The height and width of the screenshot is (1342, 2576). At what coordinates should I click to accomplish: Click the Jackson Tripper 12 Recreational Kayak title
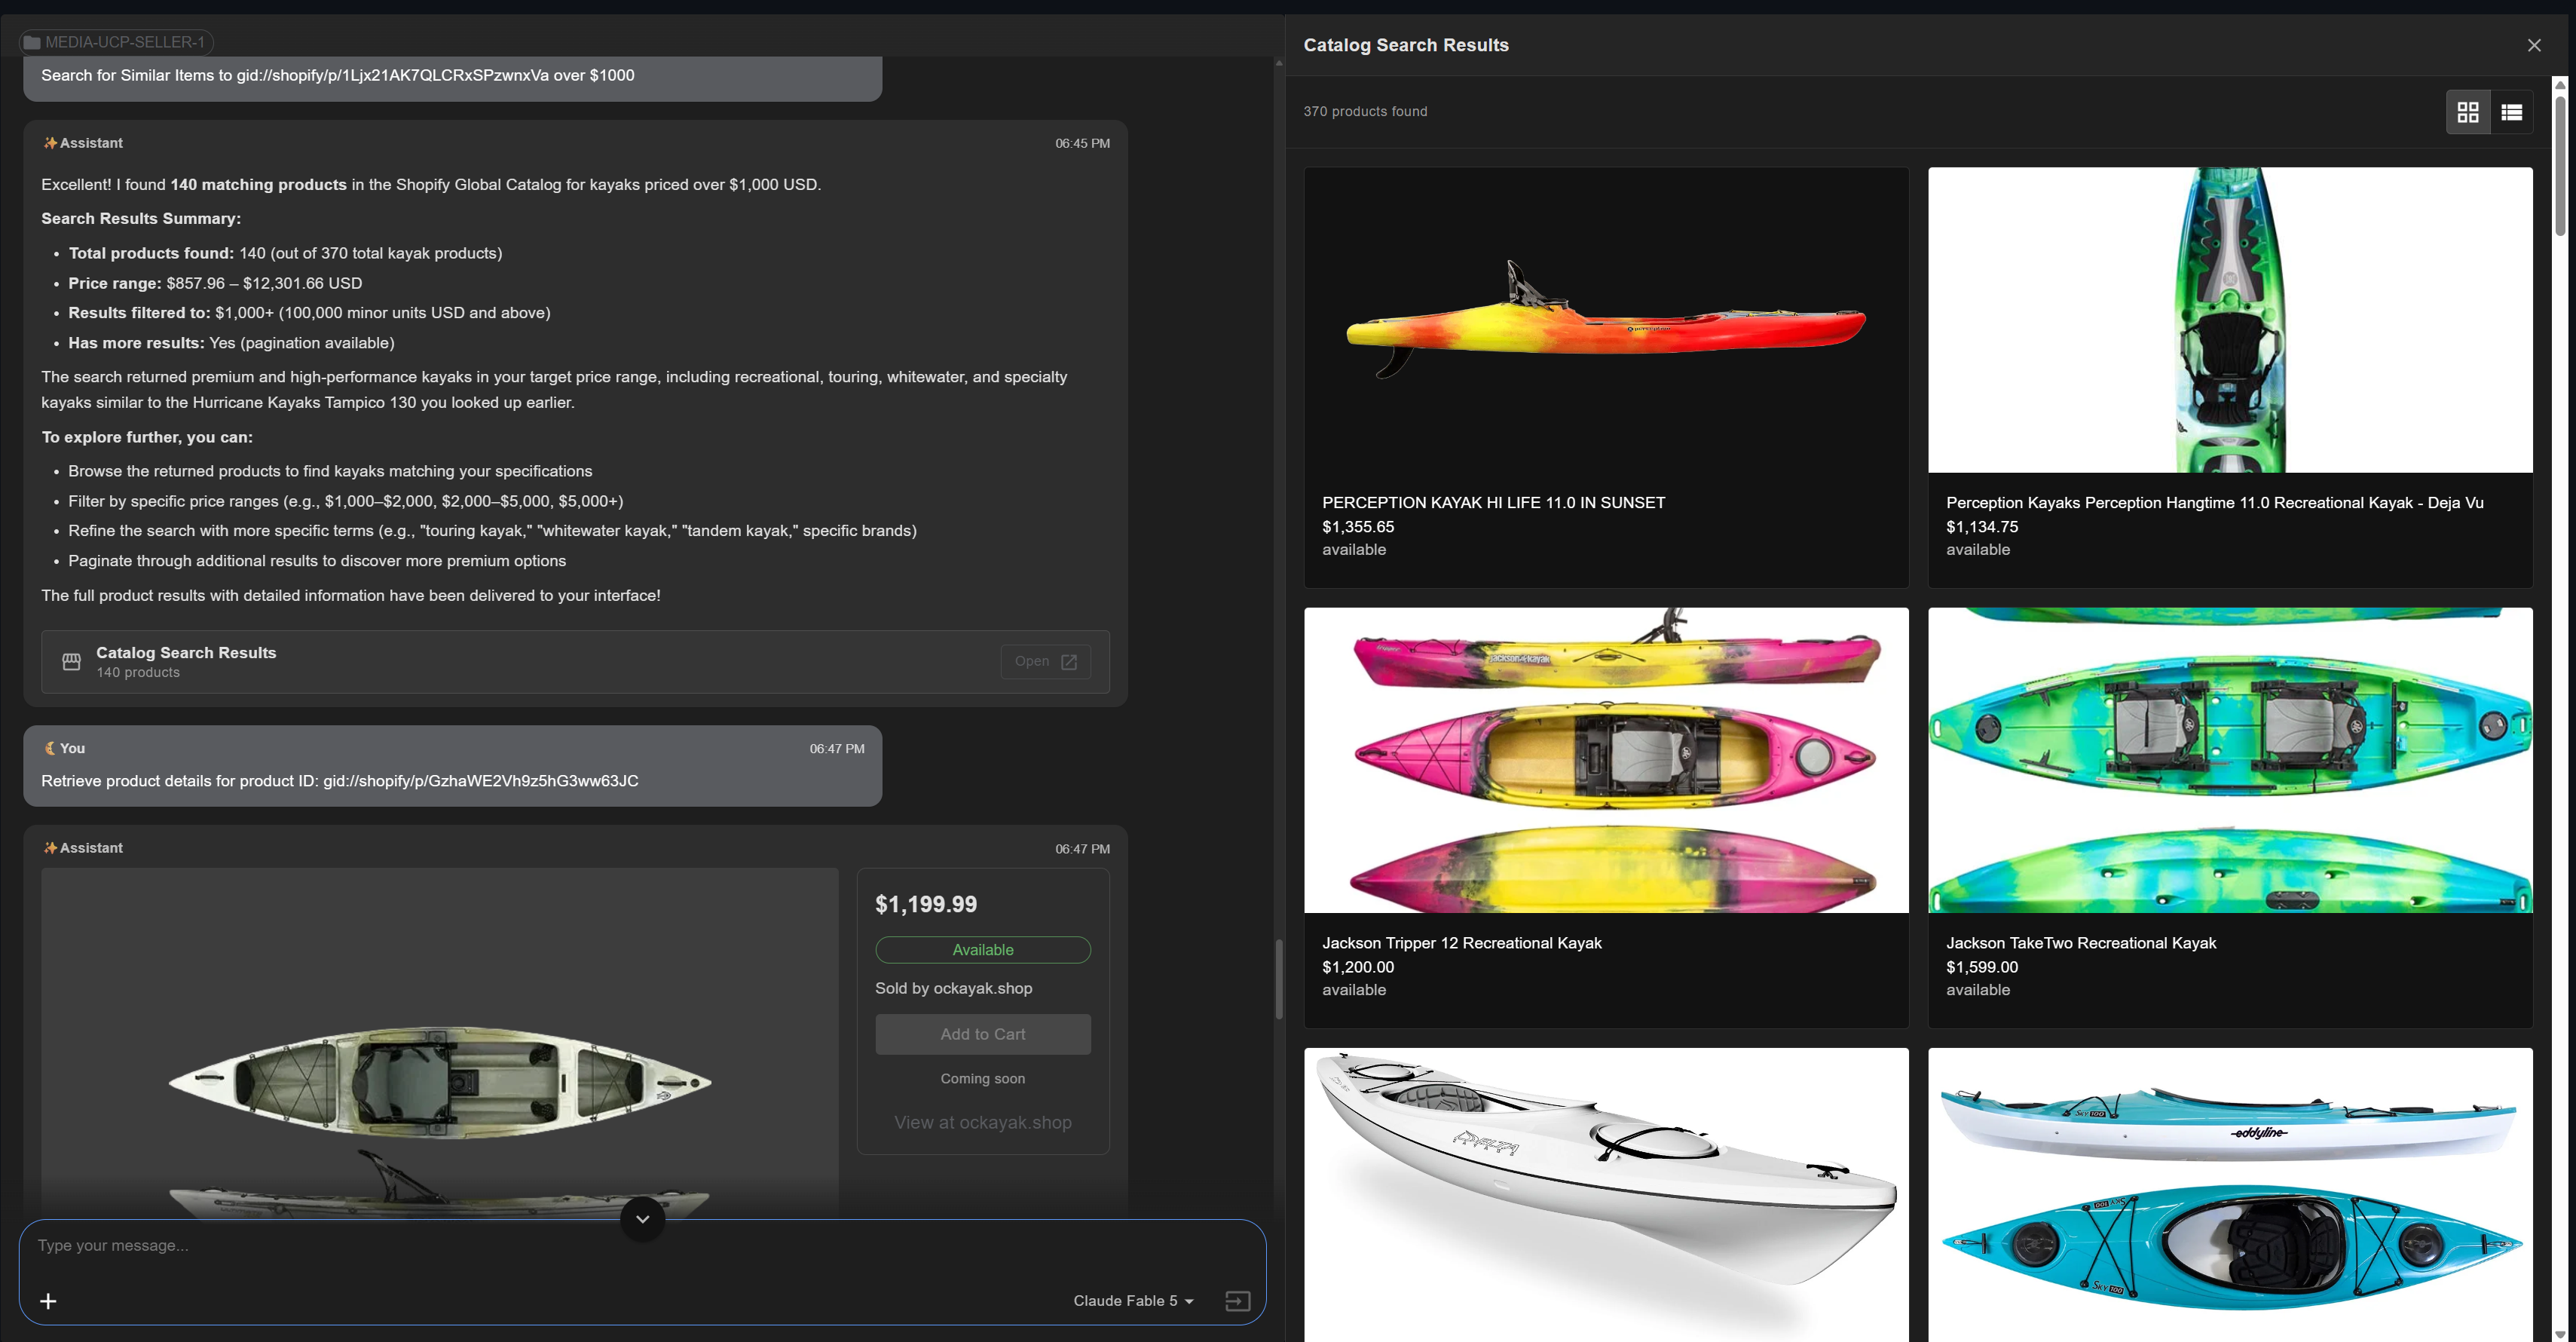pyautogui.click(x=1461, y=943)
